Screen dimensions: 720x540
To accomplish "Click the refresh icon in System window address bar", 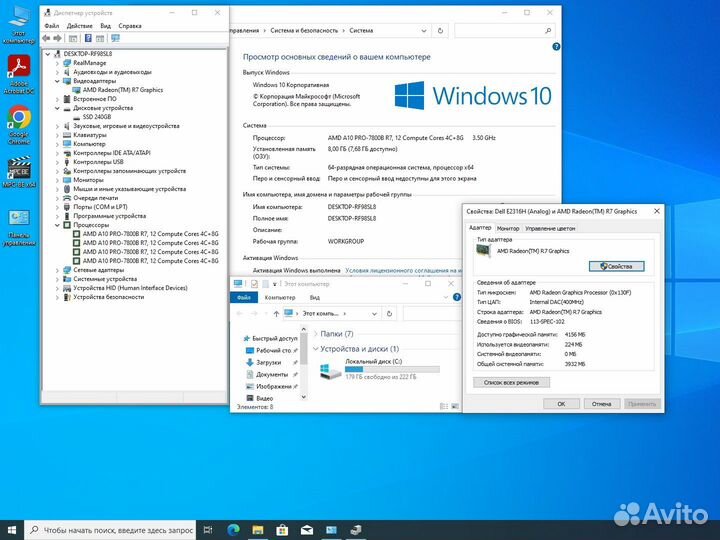I will click(440, 31).
